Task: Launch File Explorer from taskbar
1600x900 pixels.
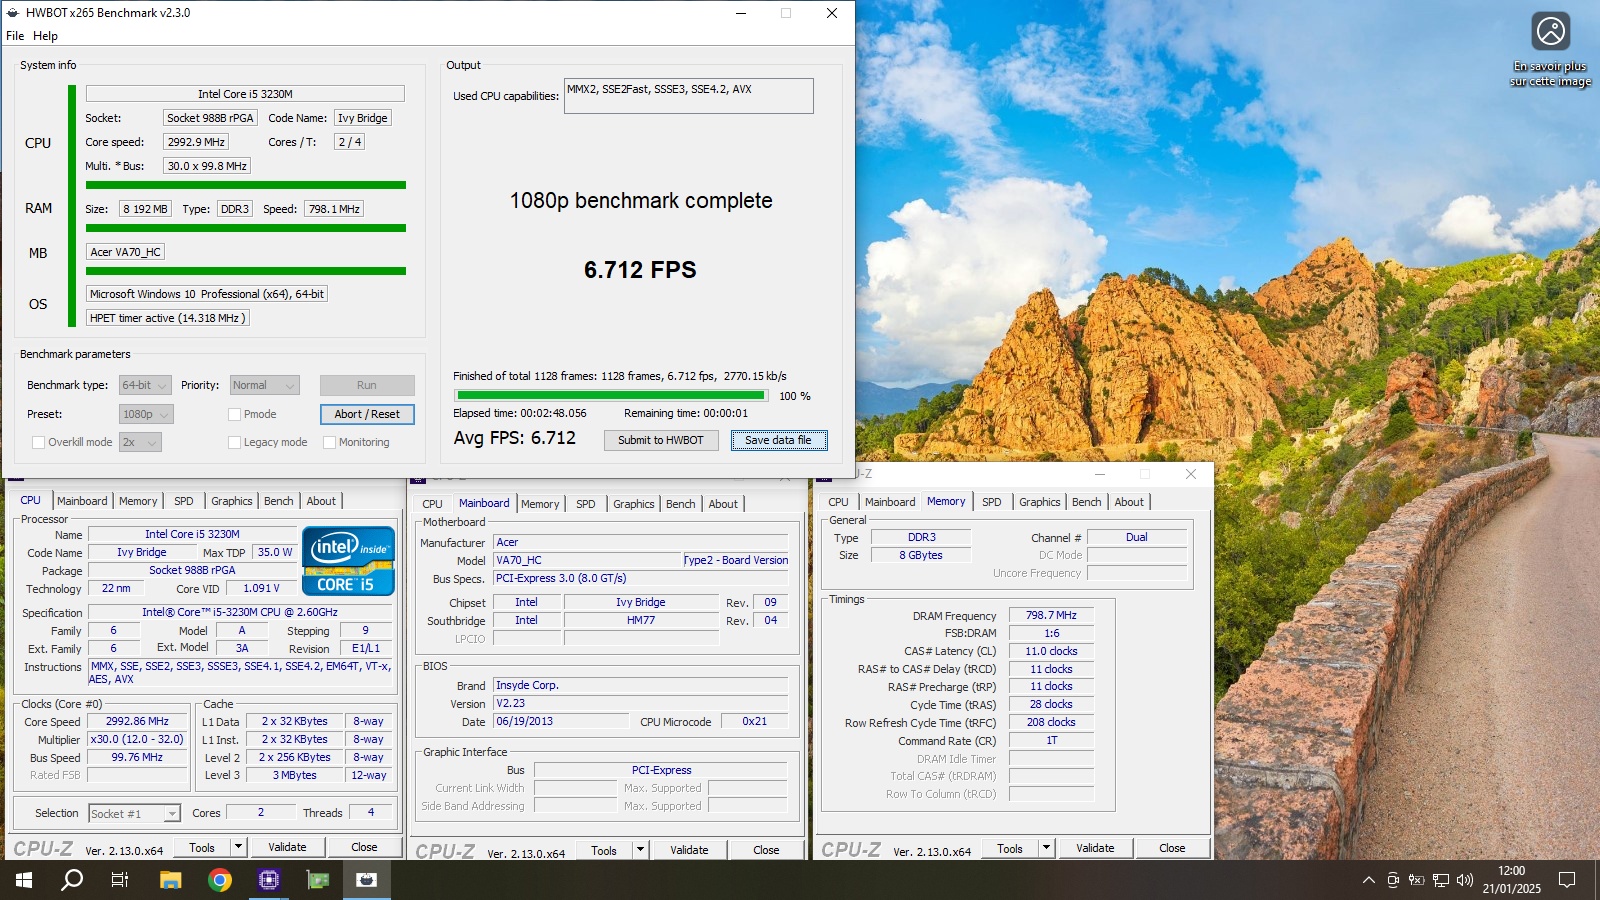Action: click(x=171, y=880)
